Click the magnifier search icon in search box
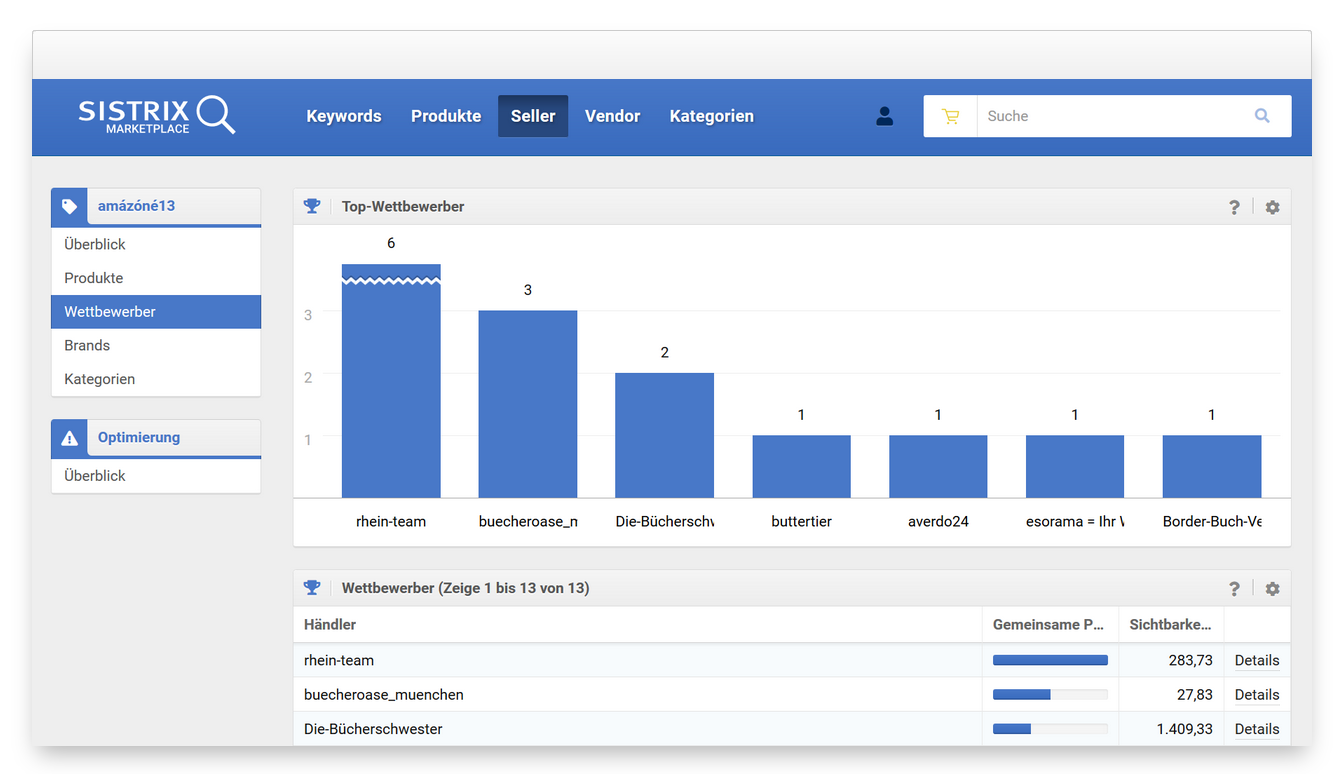 click(x=1262, y=116)
